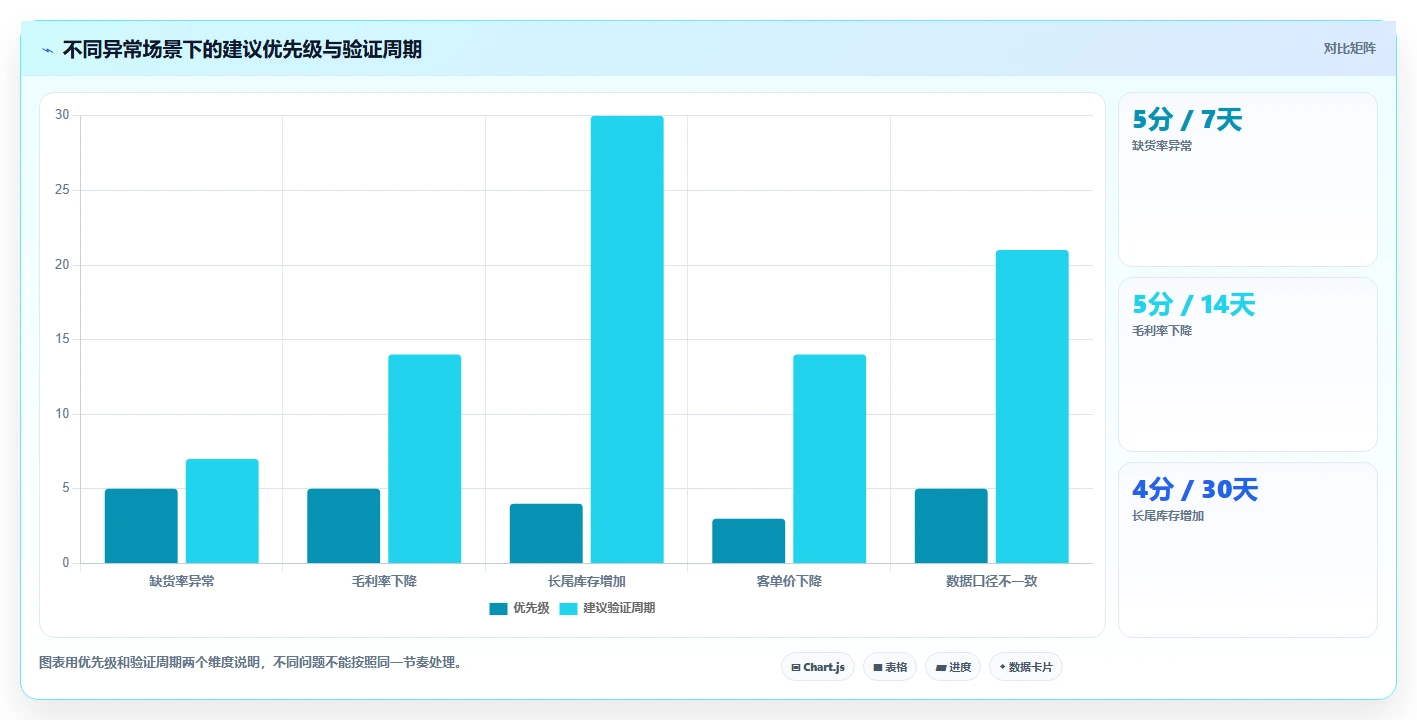Click the 毛利率下降 priority bar
This screenshot has height=720, width=1417.
point(344,526)
